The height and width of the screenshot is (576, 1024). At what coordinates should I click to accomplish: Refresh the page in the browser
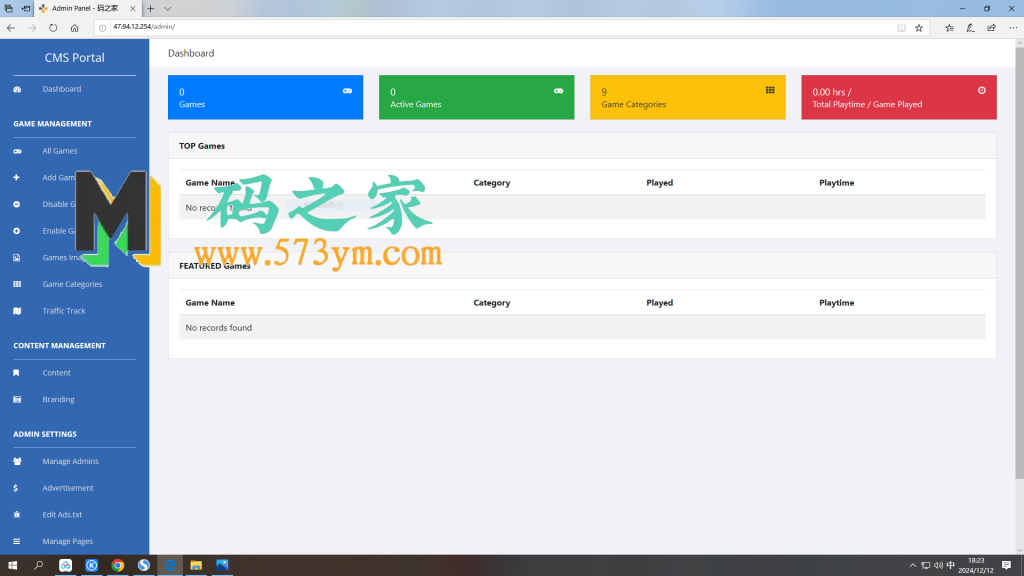pos(53,27)
